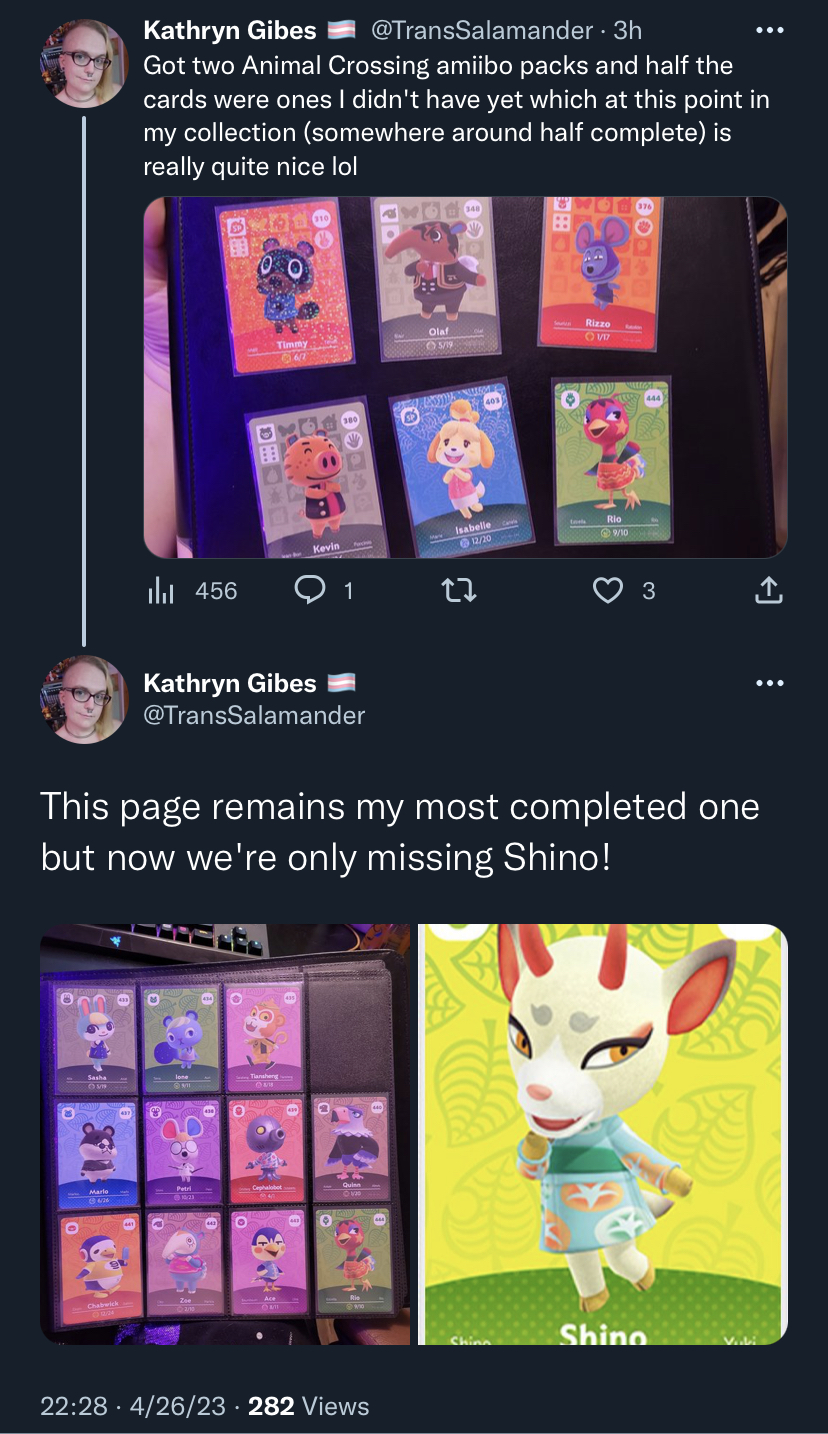The width and height of the screenshot is (828, 1434).
Task: Tap the retweet arrows icon
Action: [459, 591]
